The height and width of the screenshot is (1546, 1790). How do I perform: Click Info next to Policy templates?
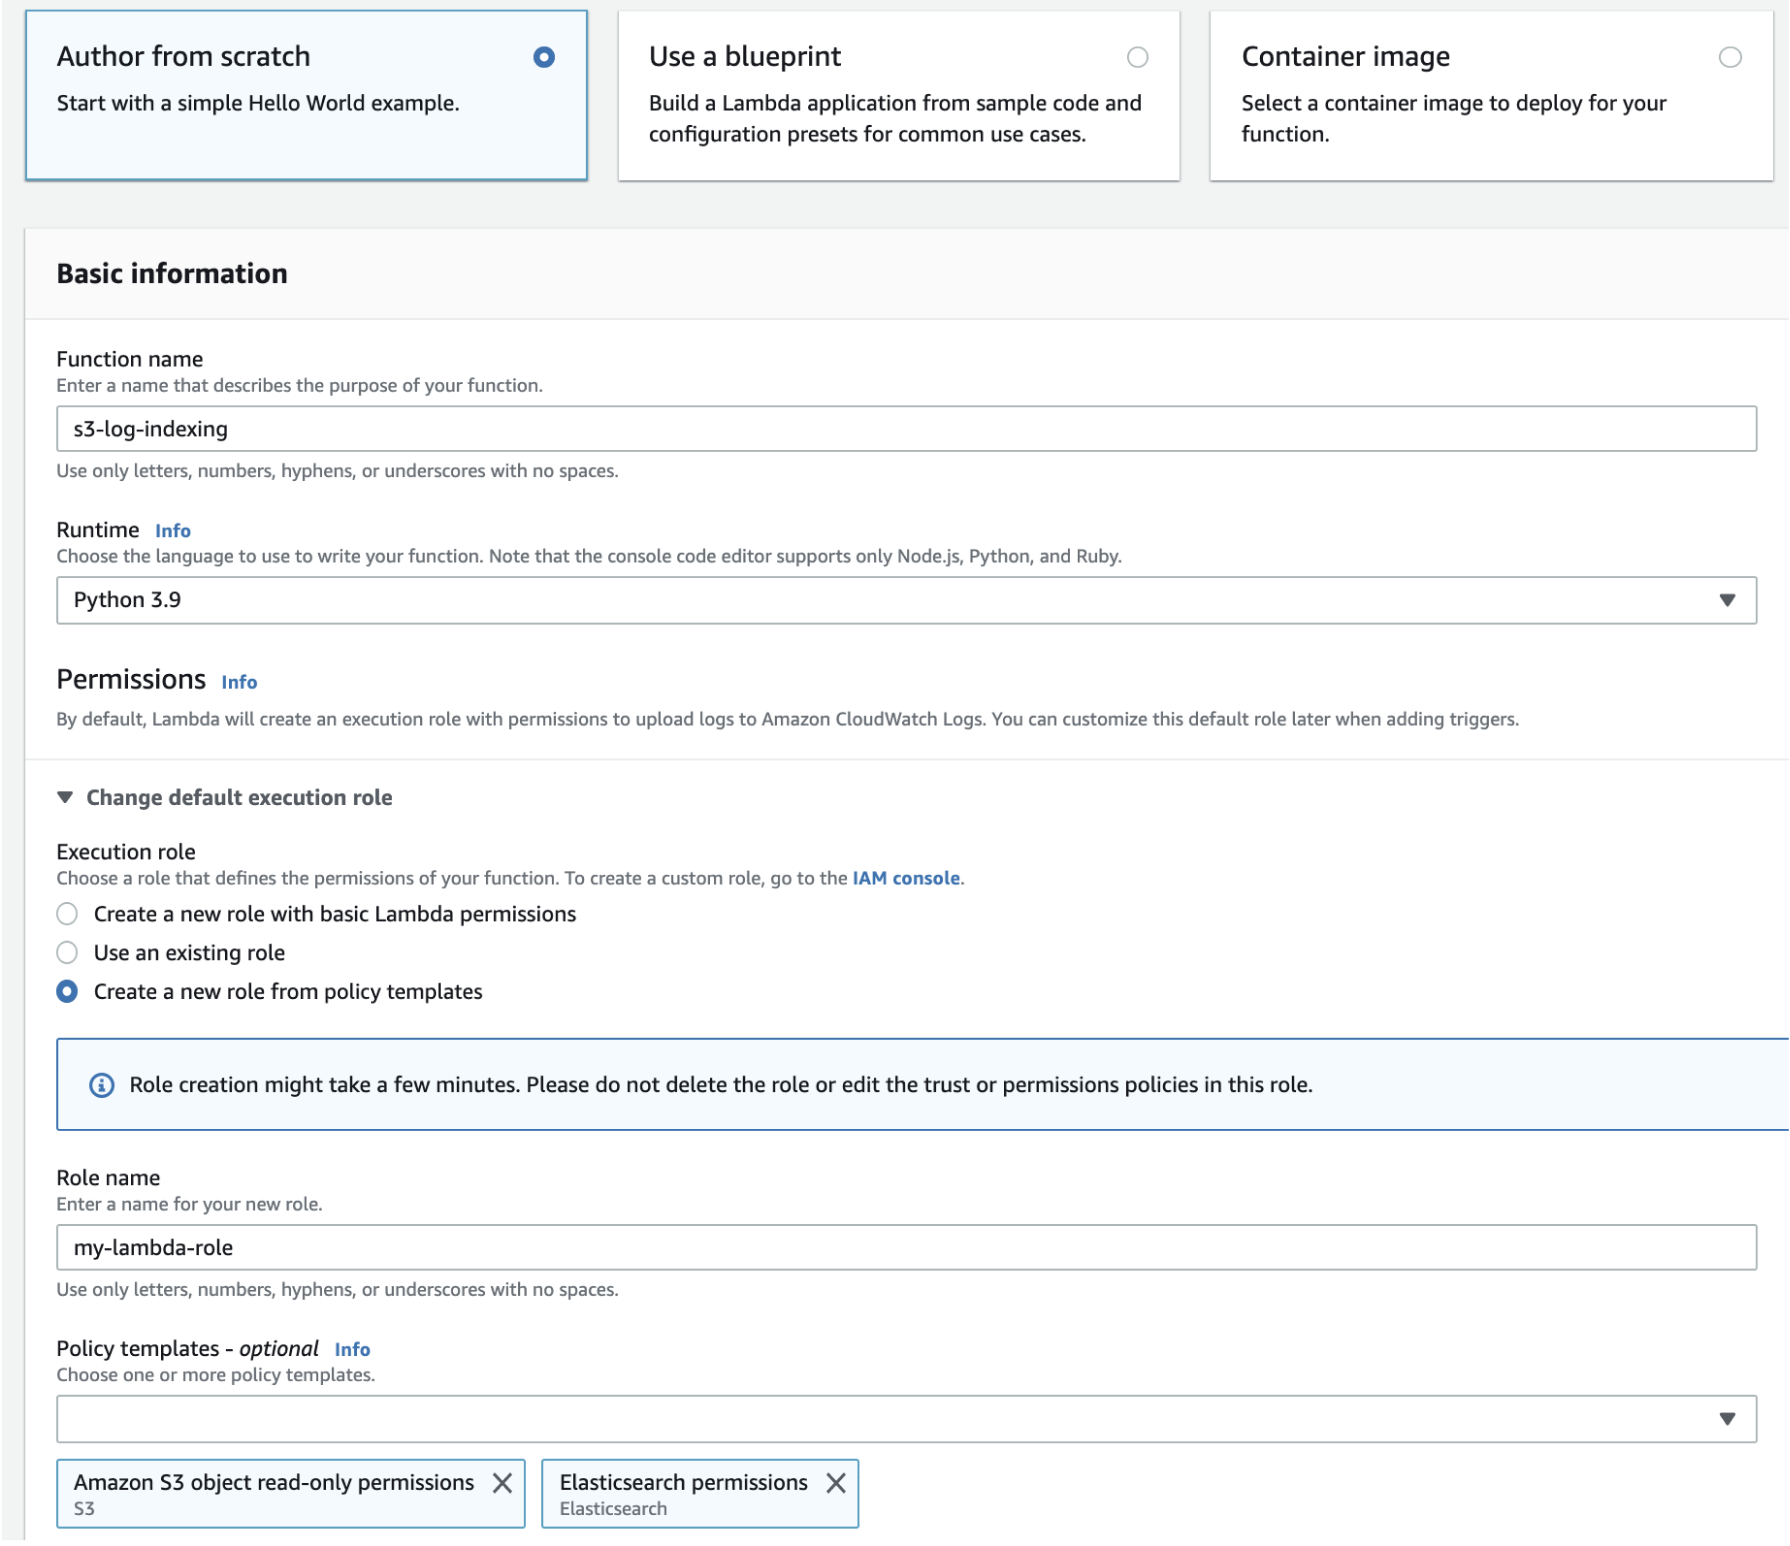351,1349
